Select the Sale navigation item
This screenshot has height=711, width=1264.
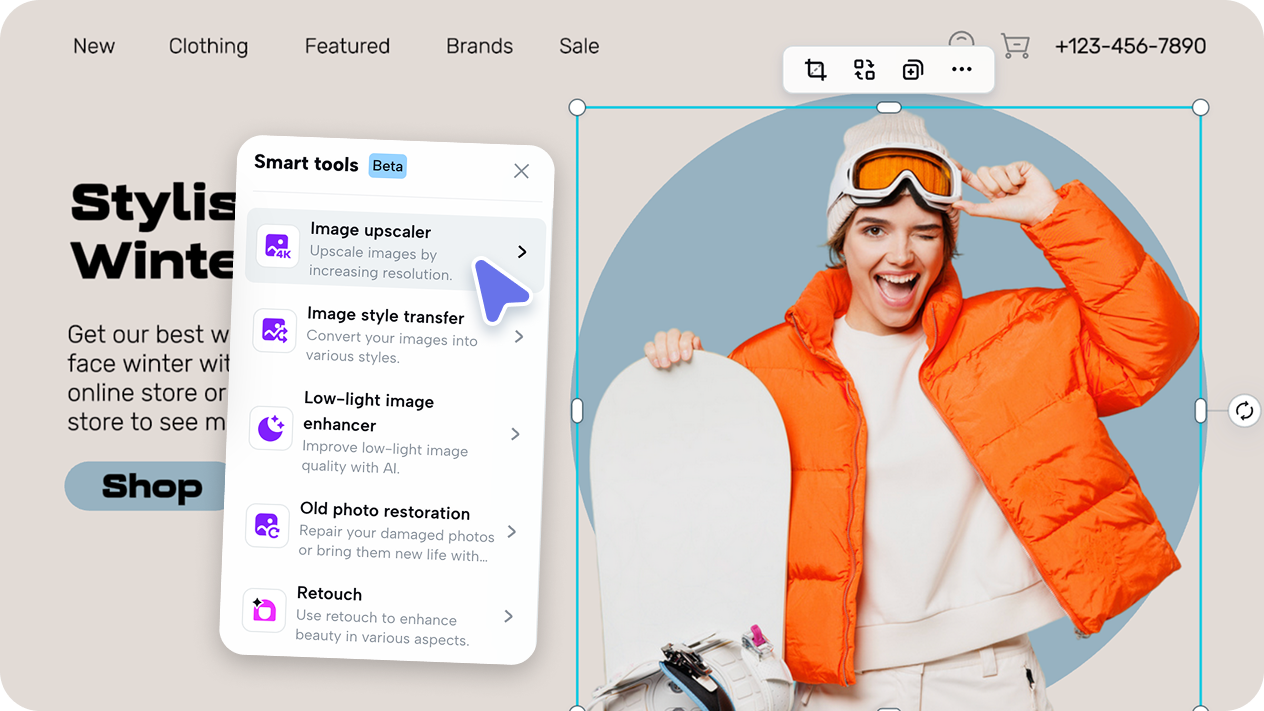pyautogui.click(x=578, y=46)
